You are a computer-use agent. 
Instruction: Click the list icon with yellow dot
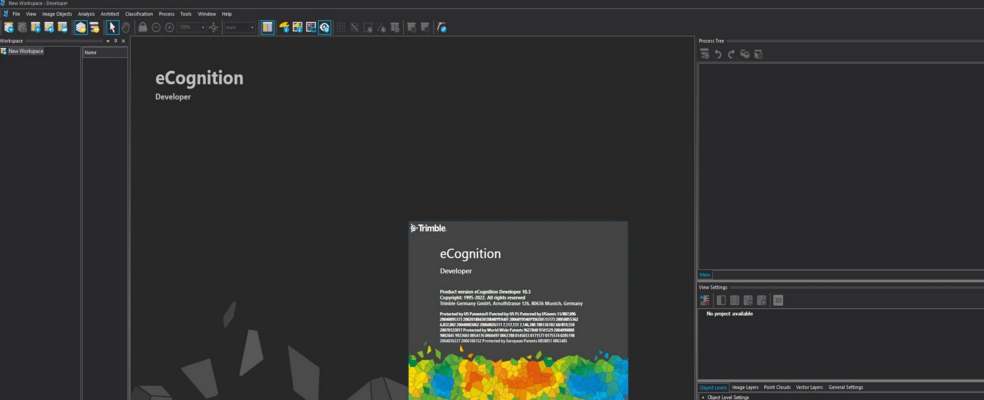coord(94,27)
